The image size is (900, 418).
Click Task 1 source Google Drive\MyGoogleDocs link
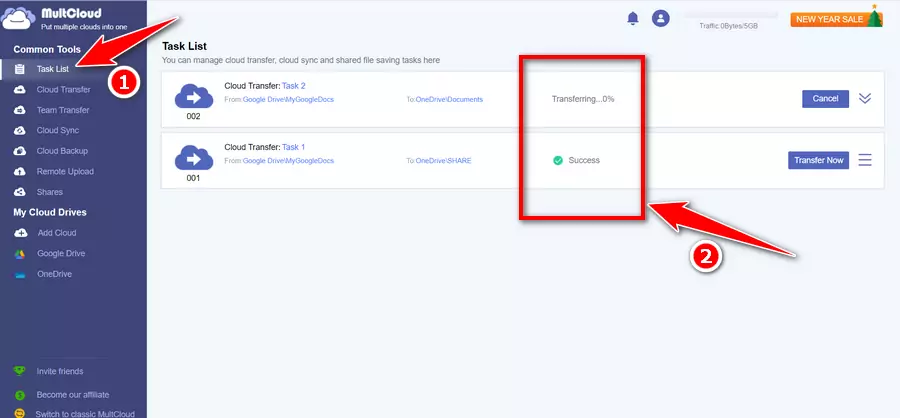[x=288, y=161]
